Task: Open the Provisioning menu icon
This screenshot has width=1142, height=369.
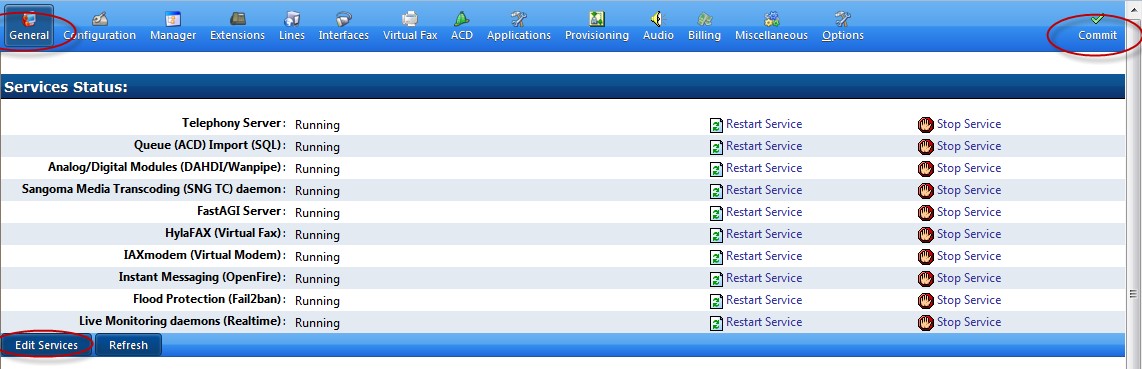Action: click(596, 18)
